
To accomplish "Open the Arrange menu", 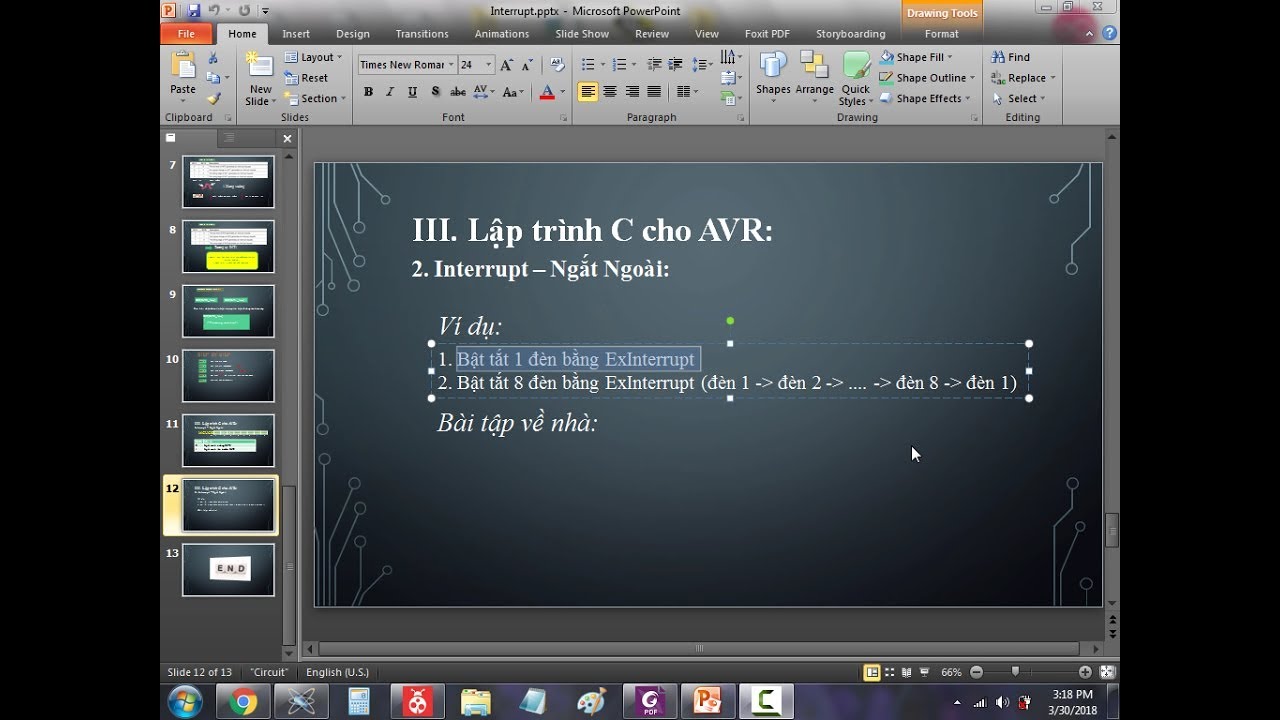I will click(814, 78).
